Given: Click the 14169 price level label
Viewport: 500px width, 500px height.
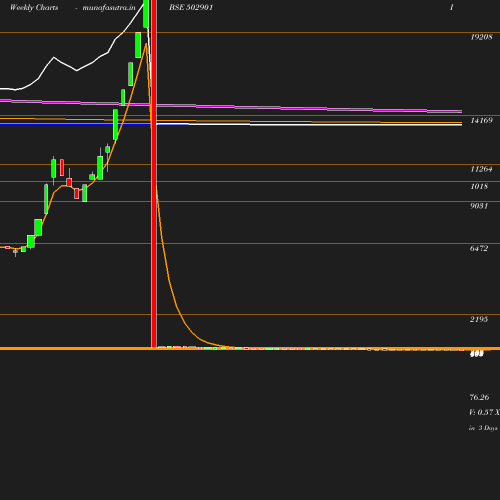Looking at the screenshot, I should pos(481,120).
